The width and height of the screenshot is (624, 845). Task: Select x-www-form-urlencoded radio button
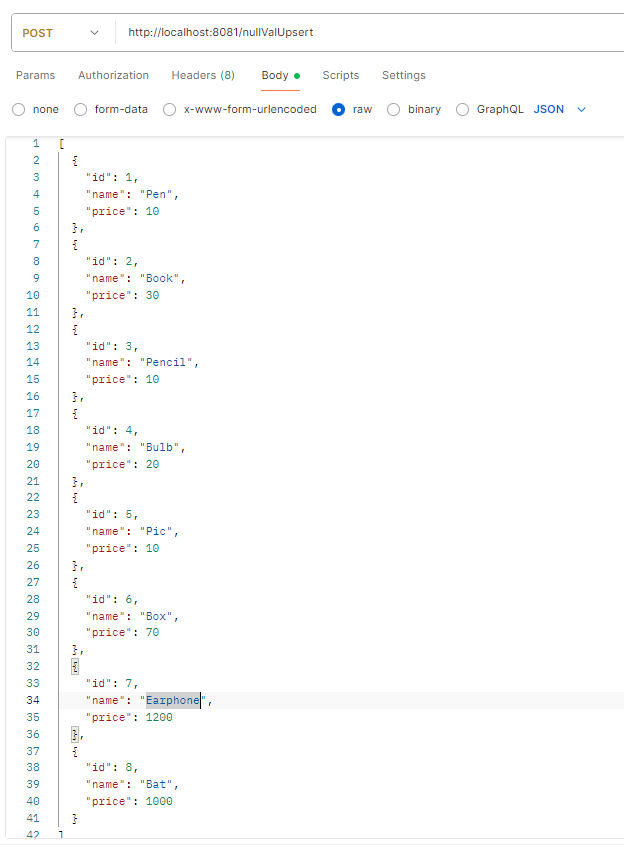pyautogui.click(x=170, y=109)
